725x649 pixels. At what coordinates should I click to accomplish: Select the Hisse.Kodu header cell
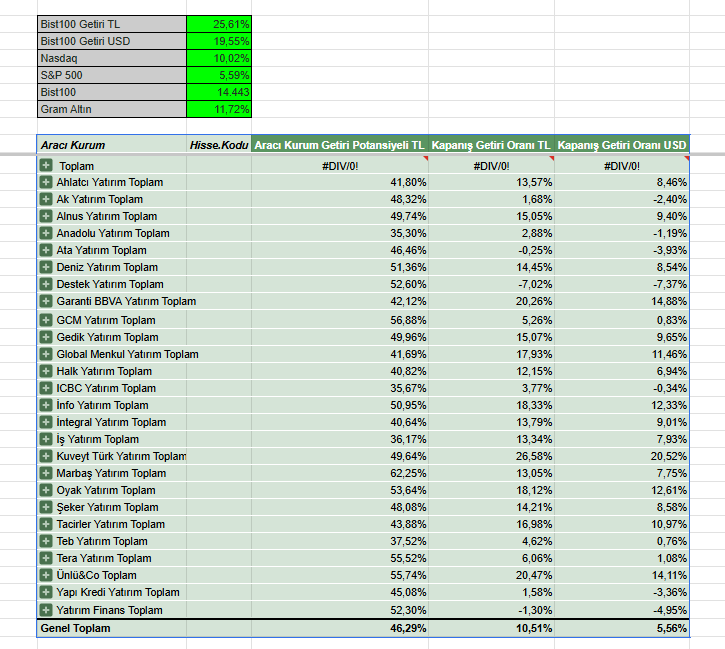(219, 145)
